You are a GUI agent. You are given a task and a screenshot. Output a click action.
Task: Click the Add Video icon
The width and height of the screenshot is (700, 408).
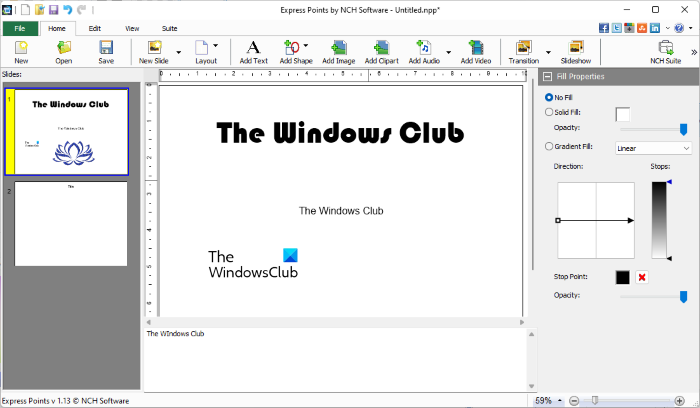(476, 52)
